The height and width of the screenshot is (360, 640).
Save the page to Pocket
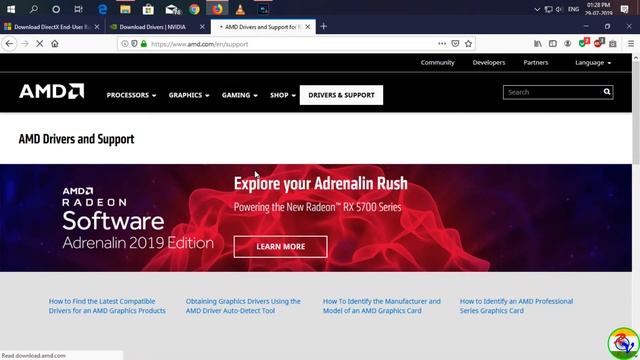455,44
